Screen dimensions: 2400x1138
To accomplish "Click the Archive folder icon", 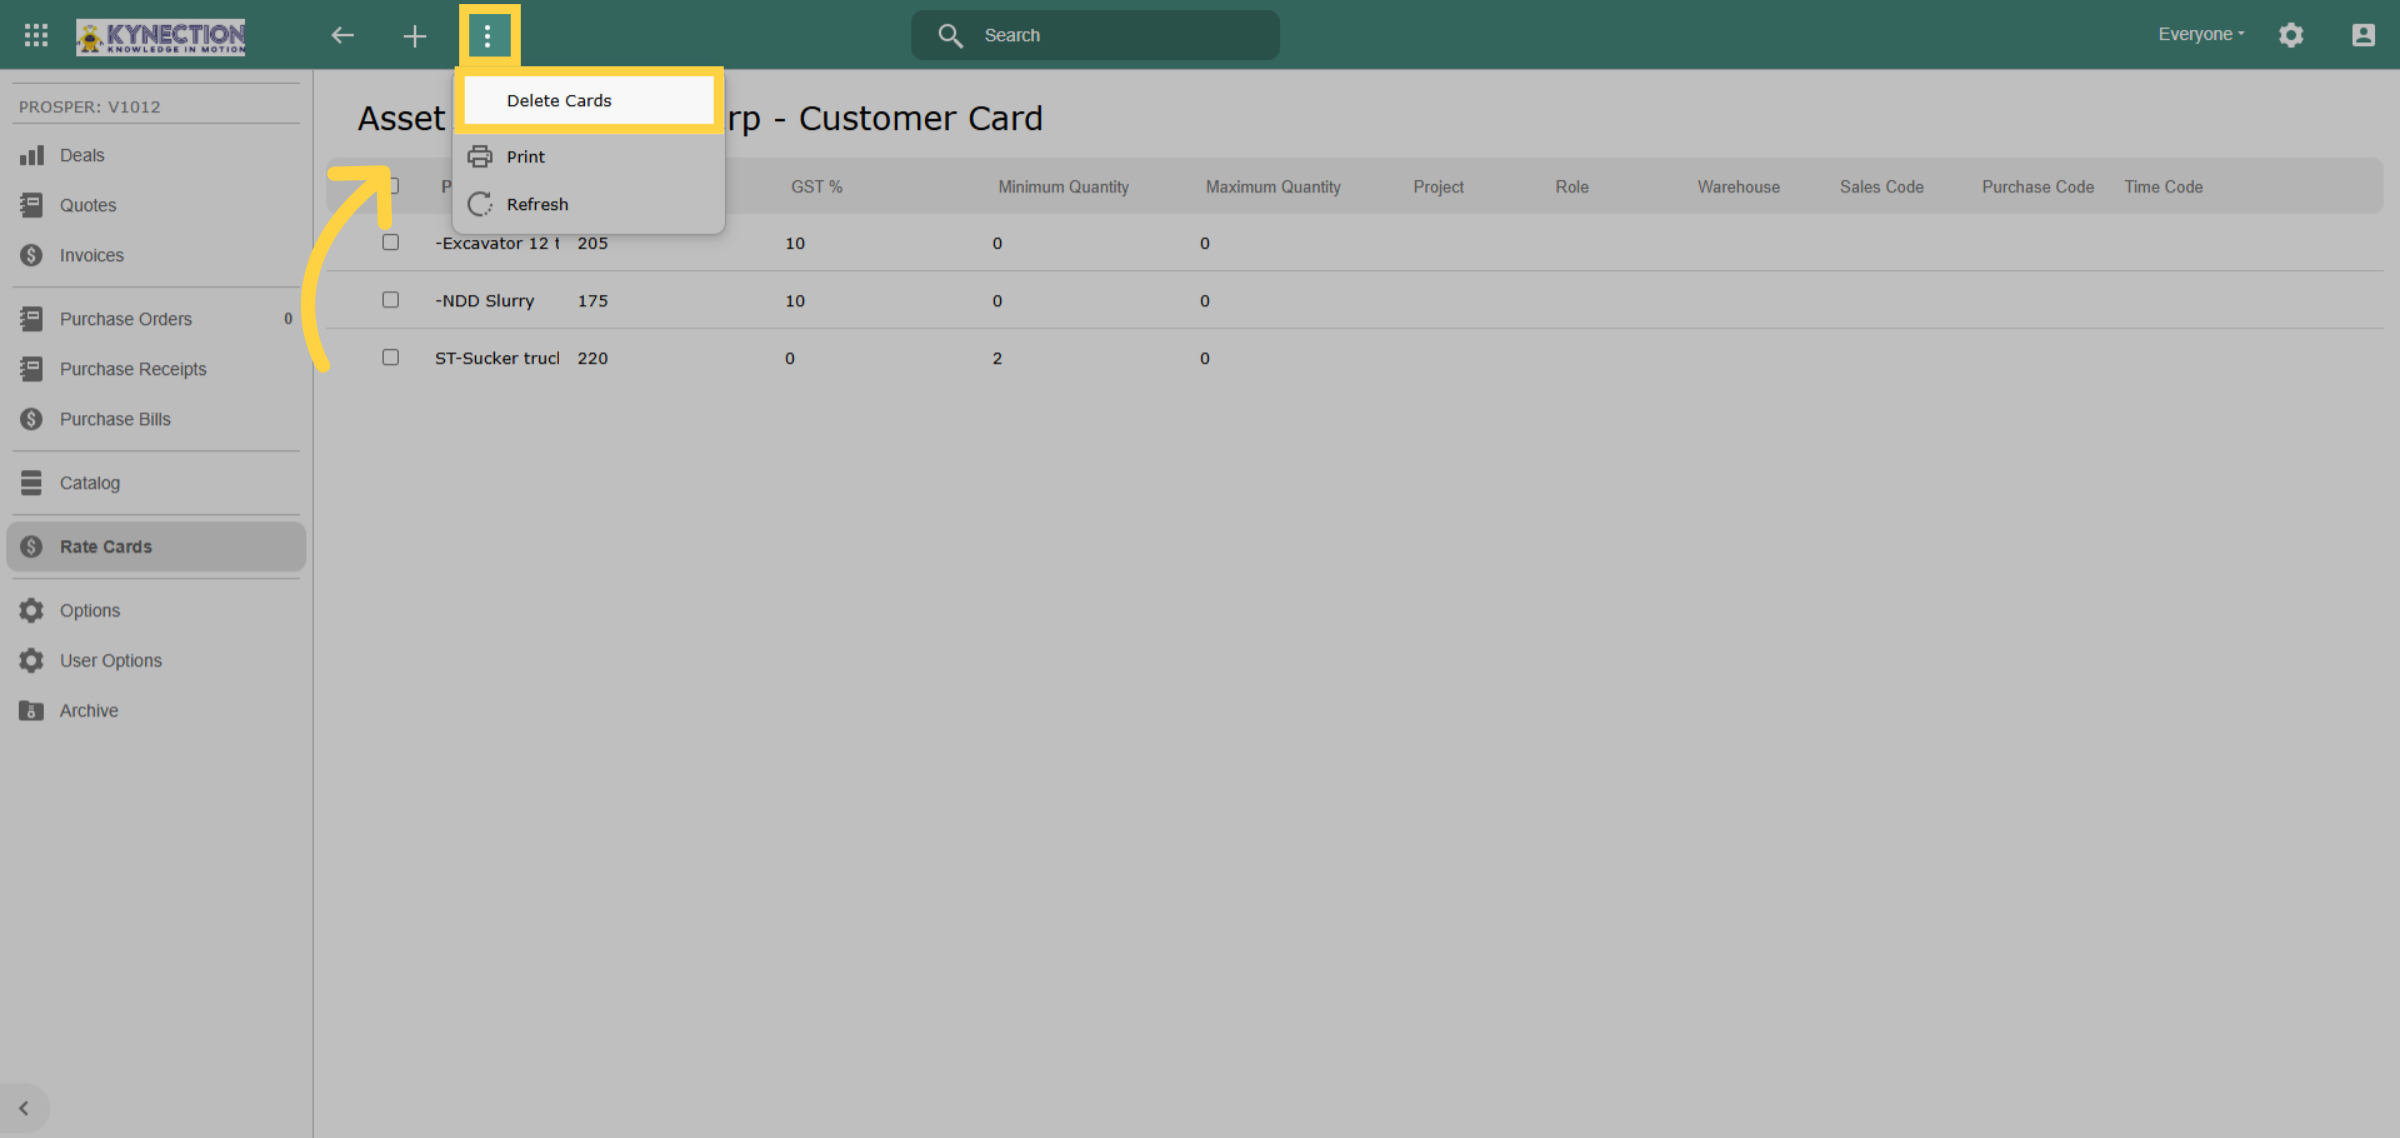I will 32,711.
